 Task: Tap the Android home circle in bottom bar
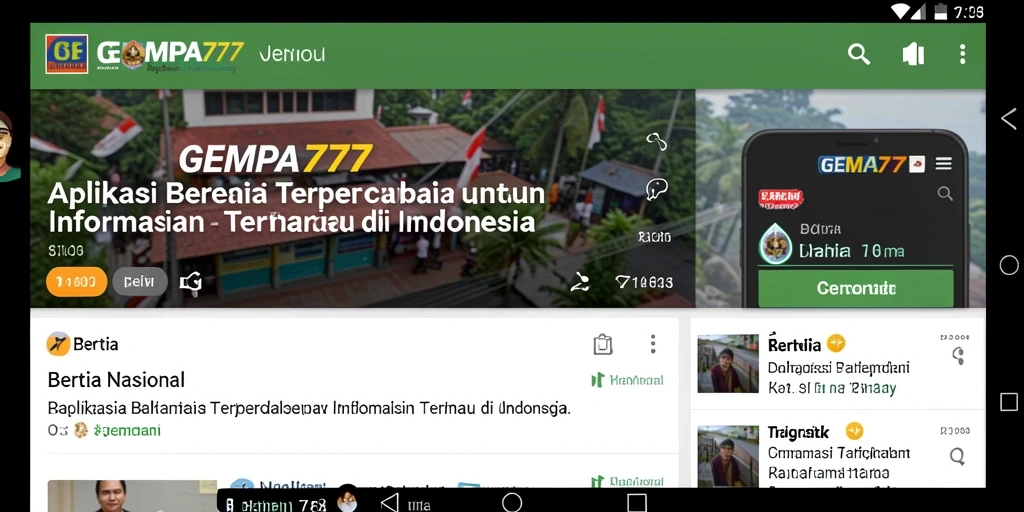pyautogui.click(x=512, y=502)
